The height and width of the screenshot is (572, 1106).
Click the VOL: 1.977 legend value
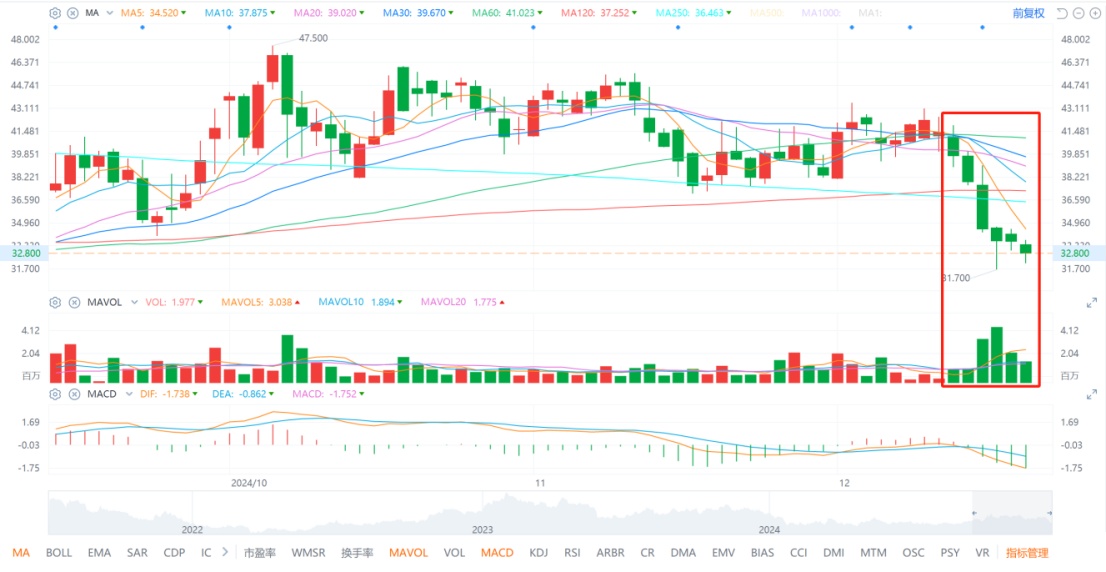[175, 302]
